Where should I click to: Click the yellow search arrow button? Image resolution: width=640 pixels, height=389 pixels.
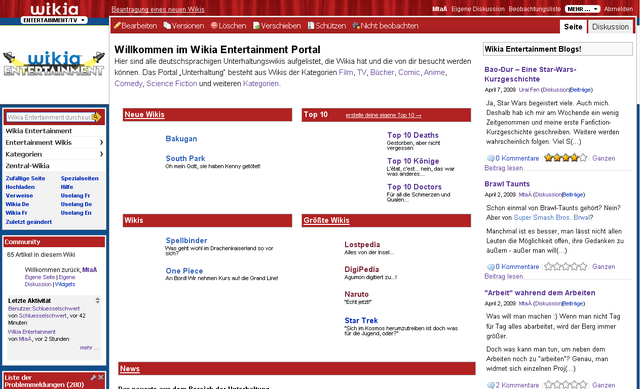(97, 117)
